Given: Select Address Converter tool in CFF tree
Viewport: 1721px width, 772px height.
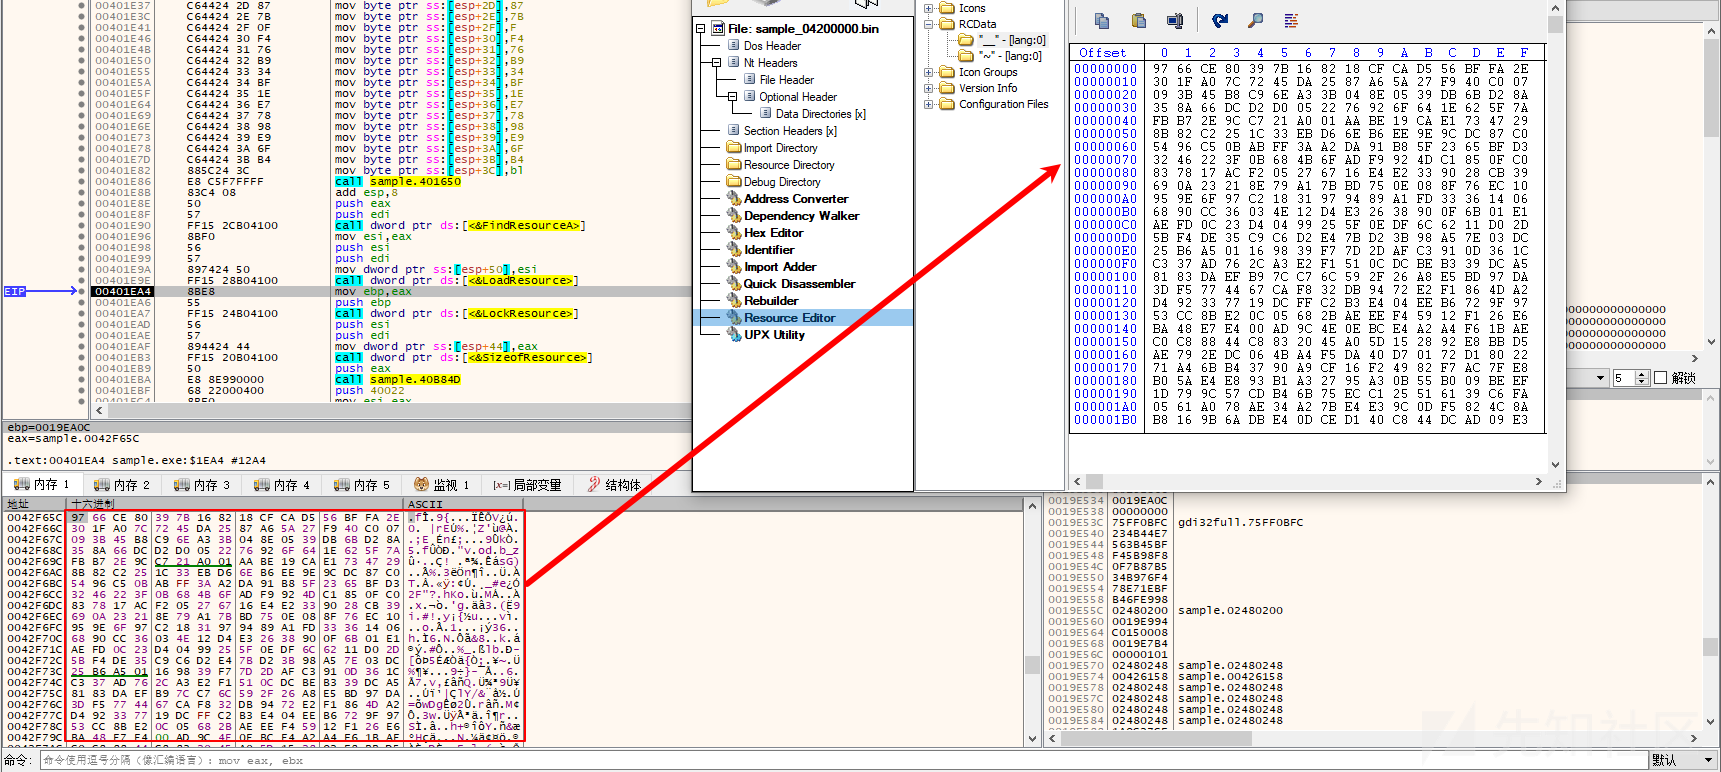Looking at the screenshot, I should point(795,199).
